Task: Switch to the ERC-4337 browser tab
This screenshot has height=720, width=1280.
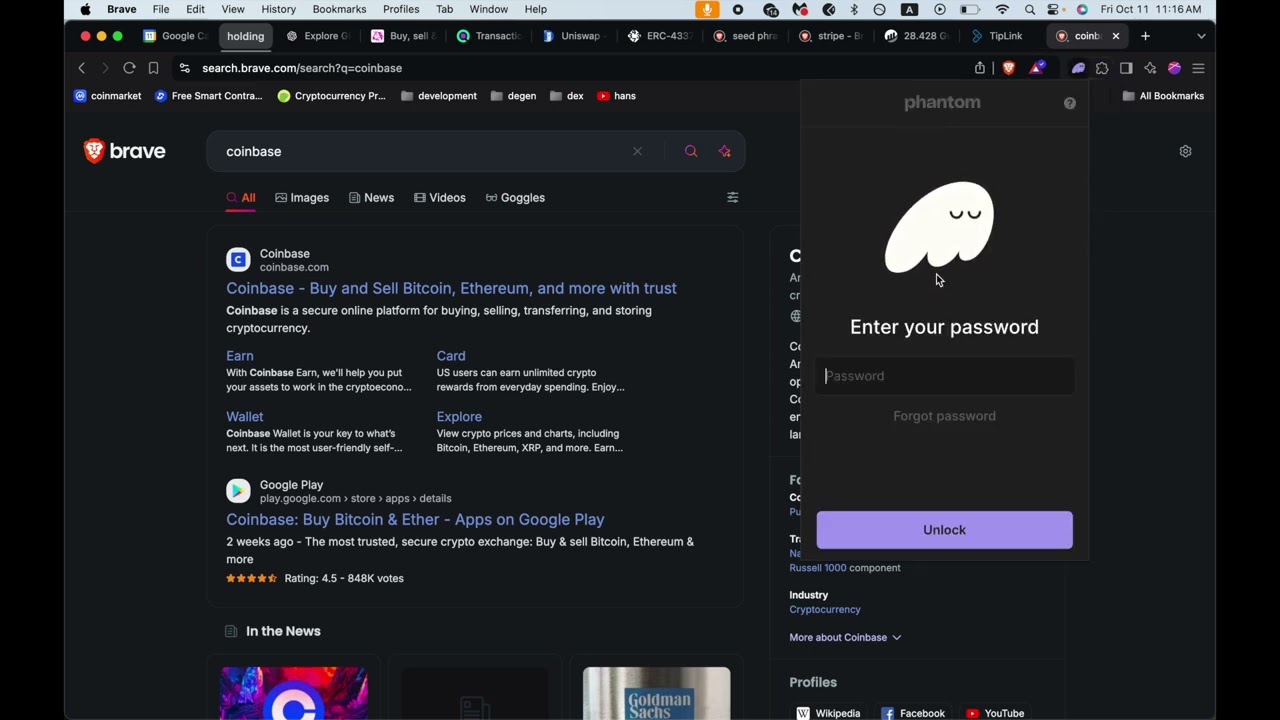Action: point(659,36)
